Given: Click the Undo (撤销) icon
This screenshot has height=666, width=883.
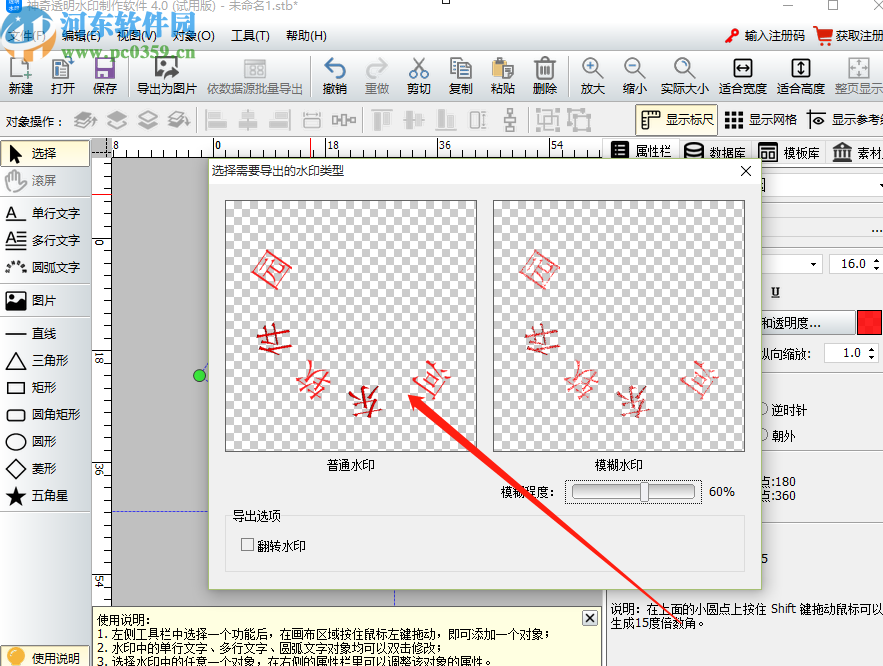Looking at the screenshot, I should point(335,76).
